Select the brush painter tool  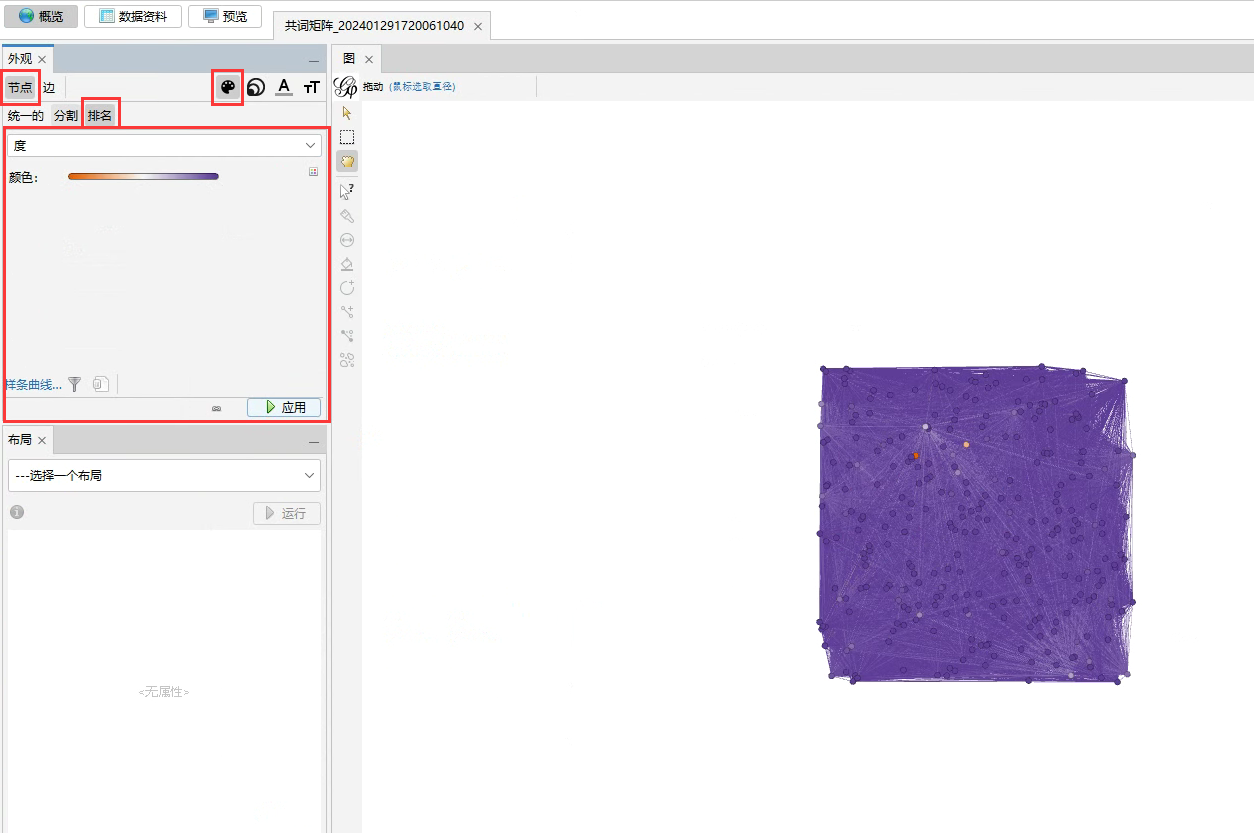pyautogui.click(x=347, y=216)
